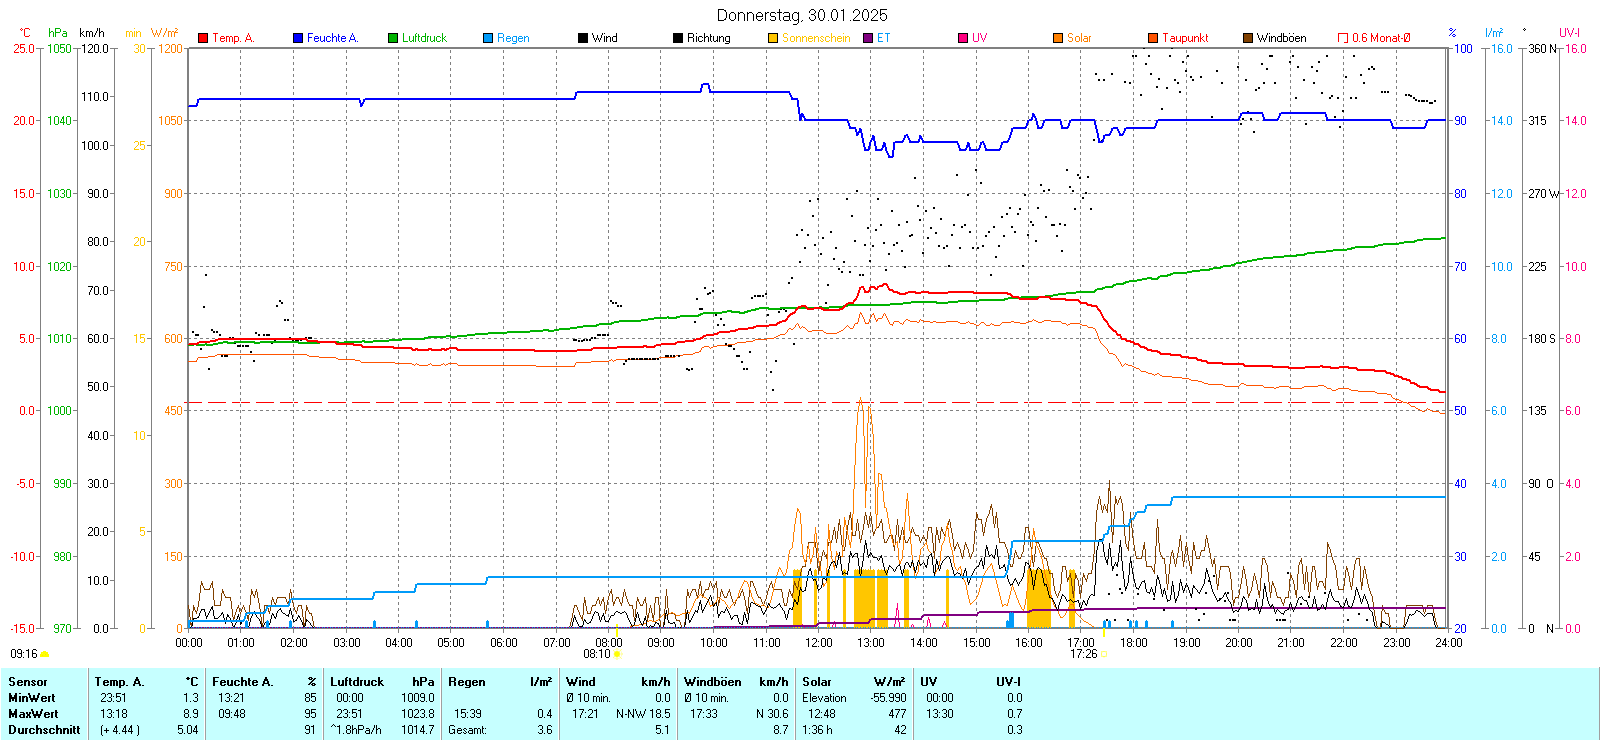Click the orange Solar legend square
1600x740 pixels.
(1058, 38)
